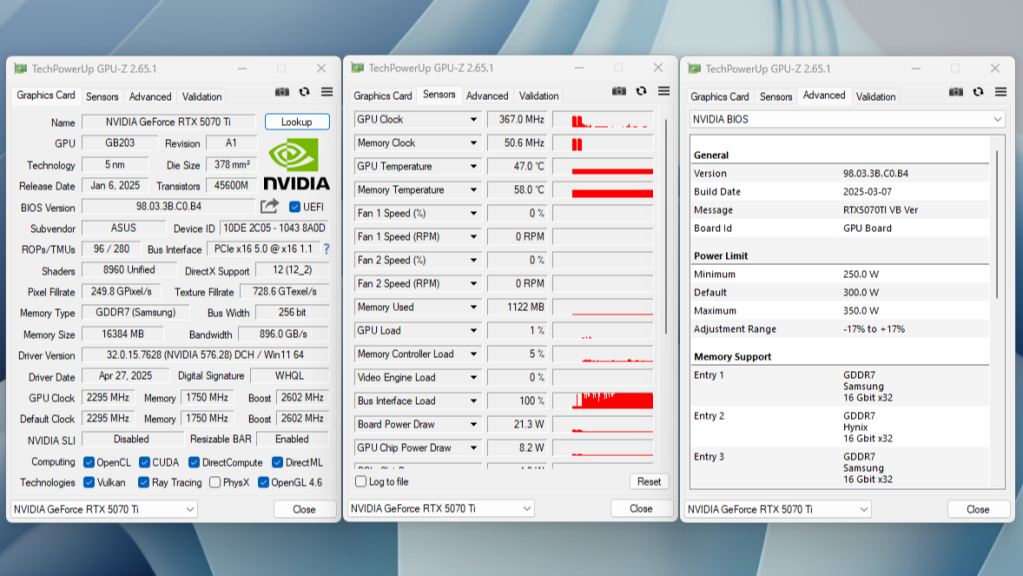Switch to Advanced tab in Graphics Card window
This screenshot has height=576, width=1023.
[150, 97]
